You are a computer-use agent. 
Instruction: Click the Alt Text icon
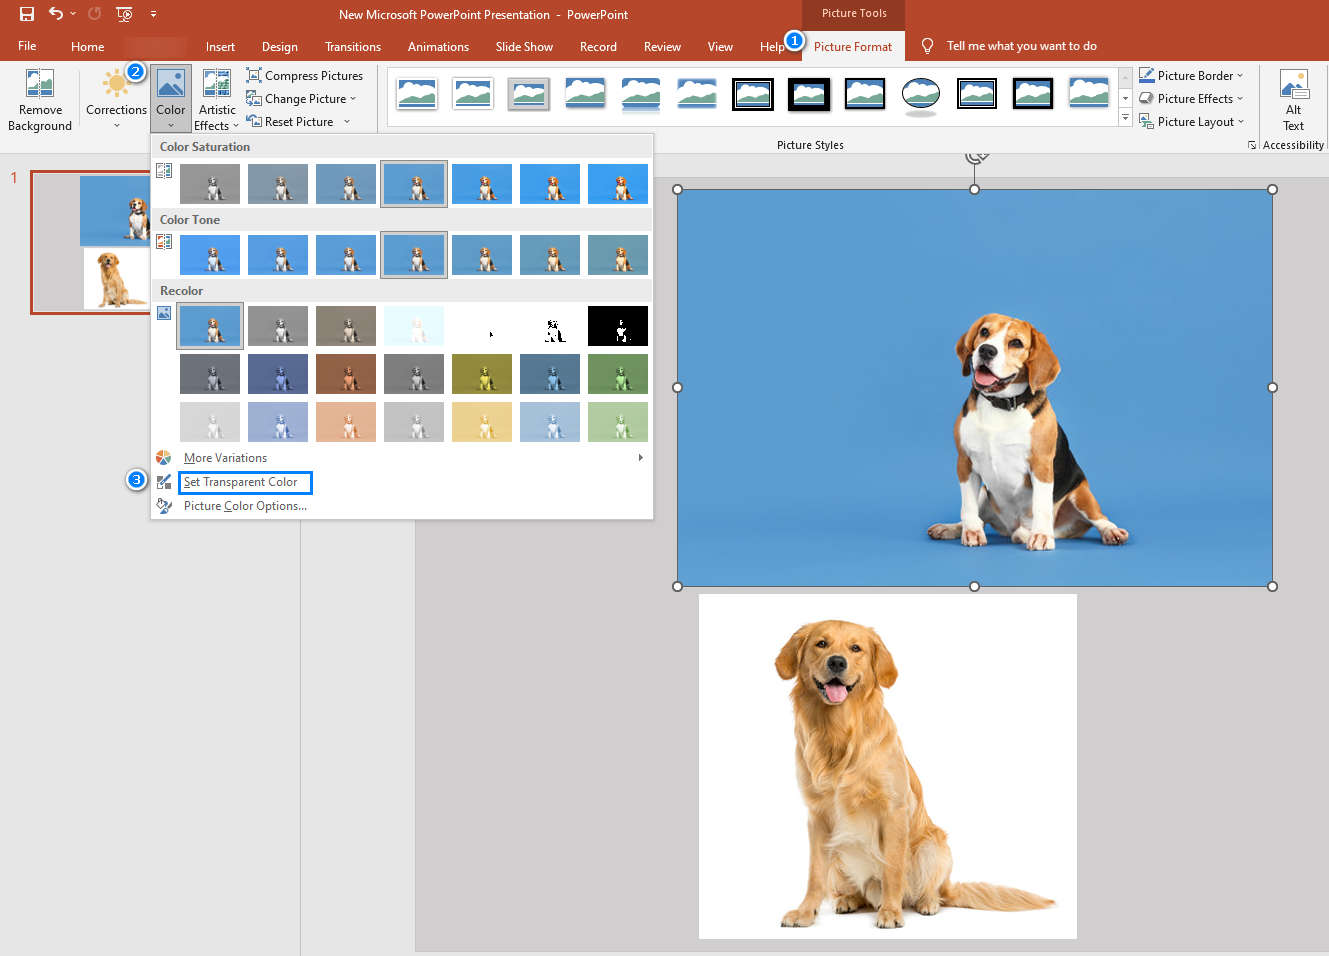[x=1293, y=84]
